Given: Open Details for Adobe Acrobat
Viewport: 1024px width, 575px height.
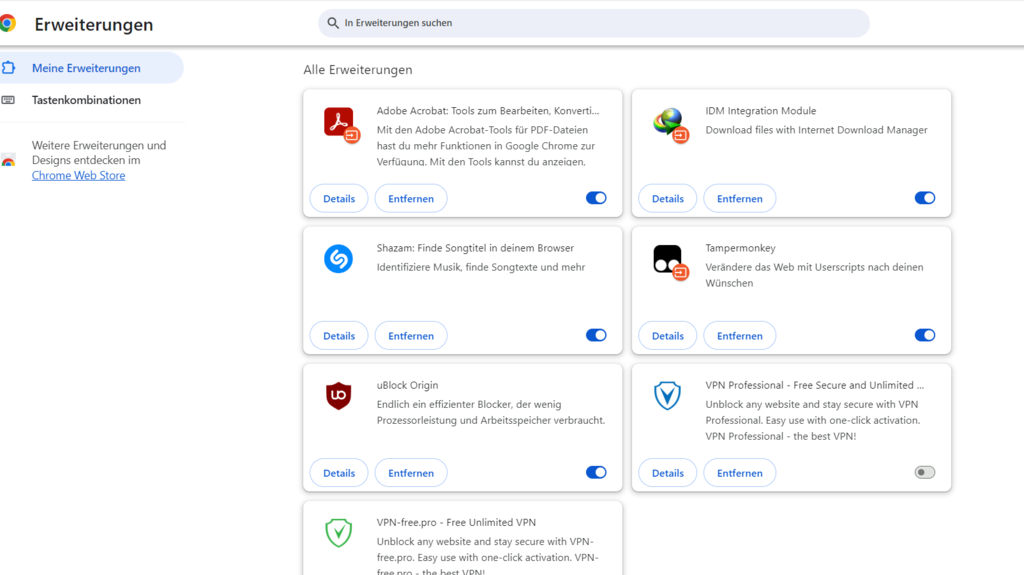Looking at the screenshot, I should [339, 199].
